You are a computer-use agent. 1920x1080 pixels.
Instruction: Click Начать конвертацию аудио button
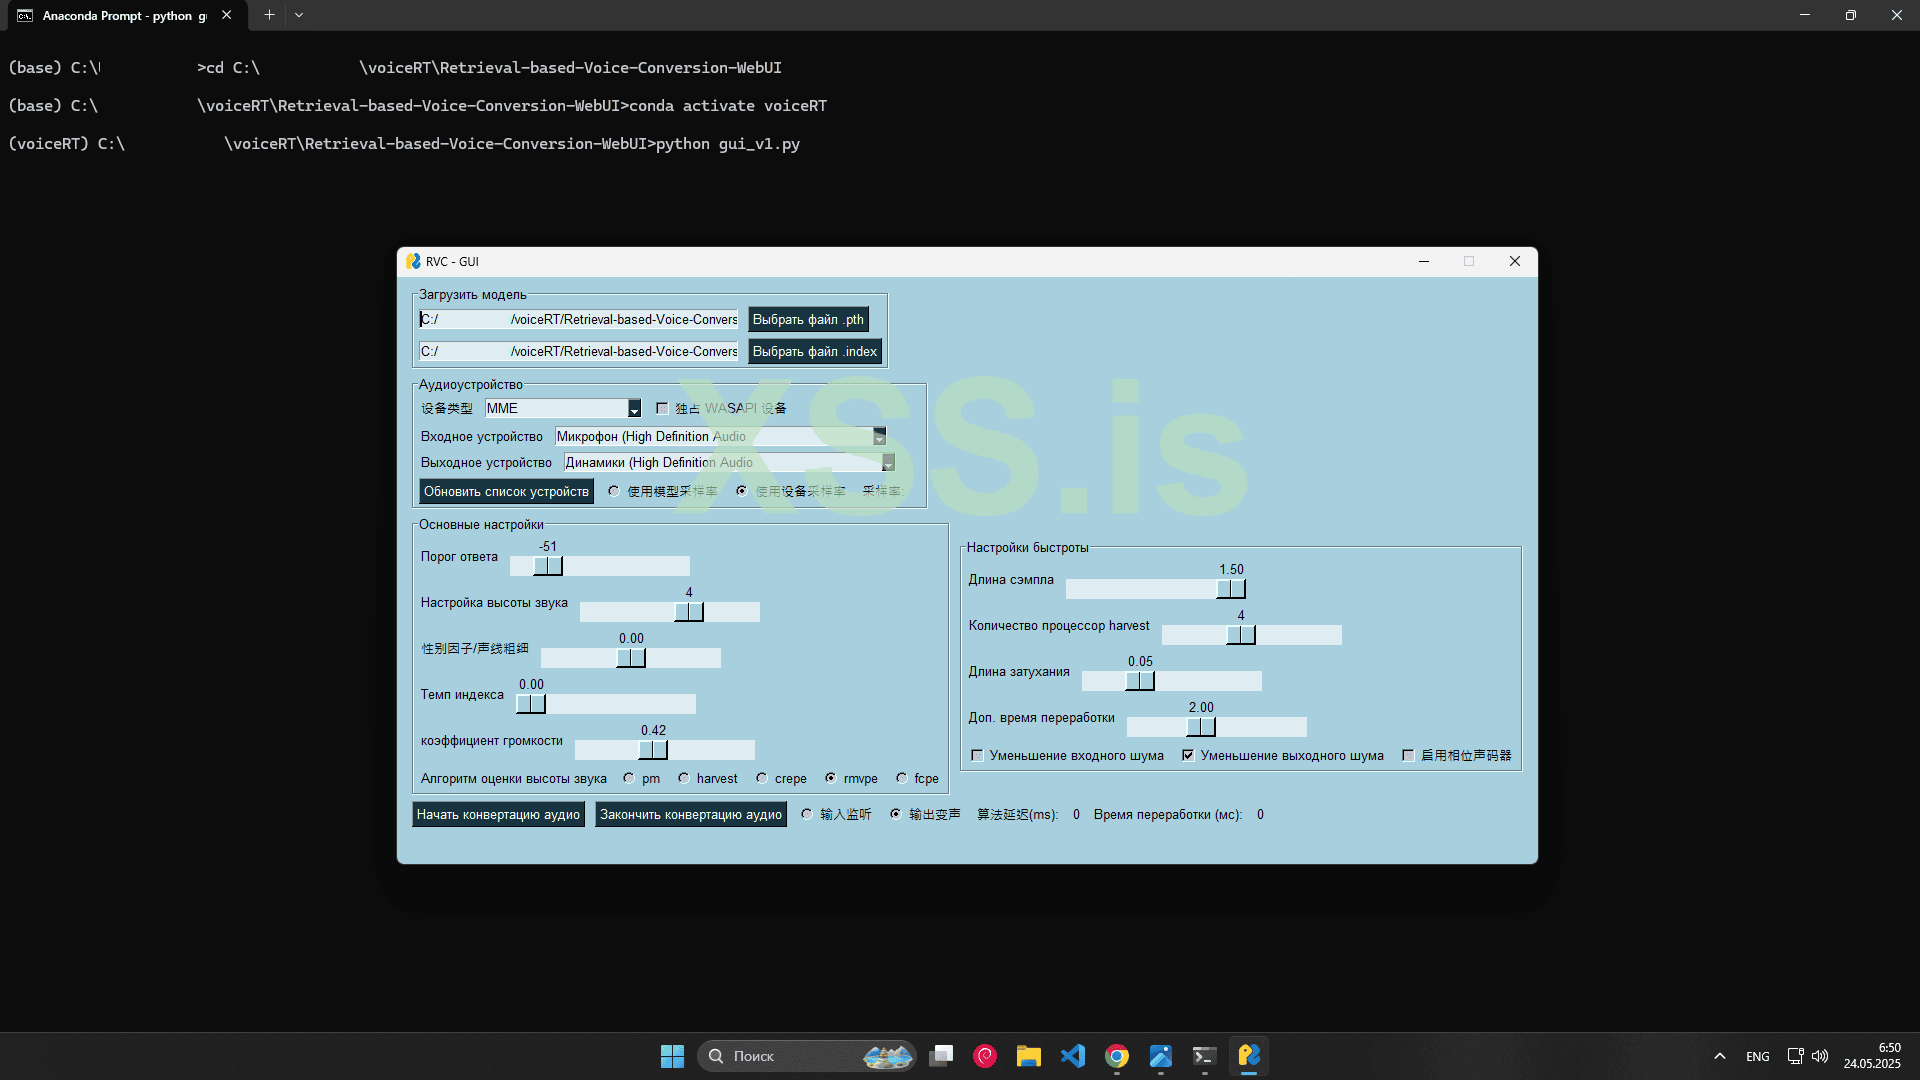498,814
